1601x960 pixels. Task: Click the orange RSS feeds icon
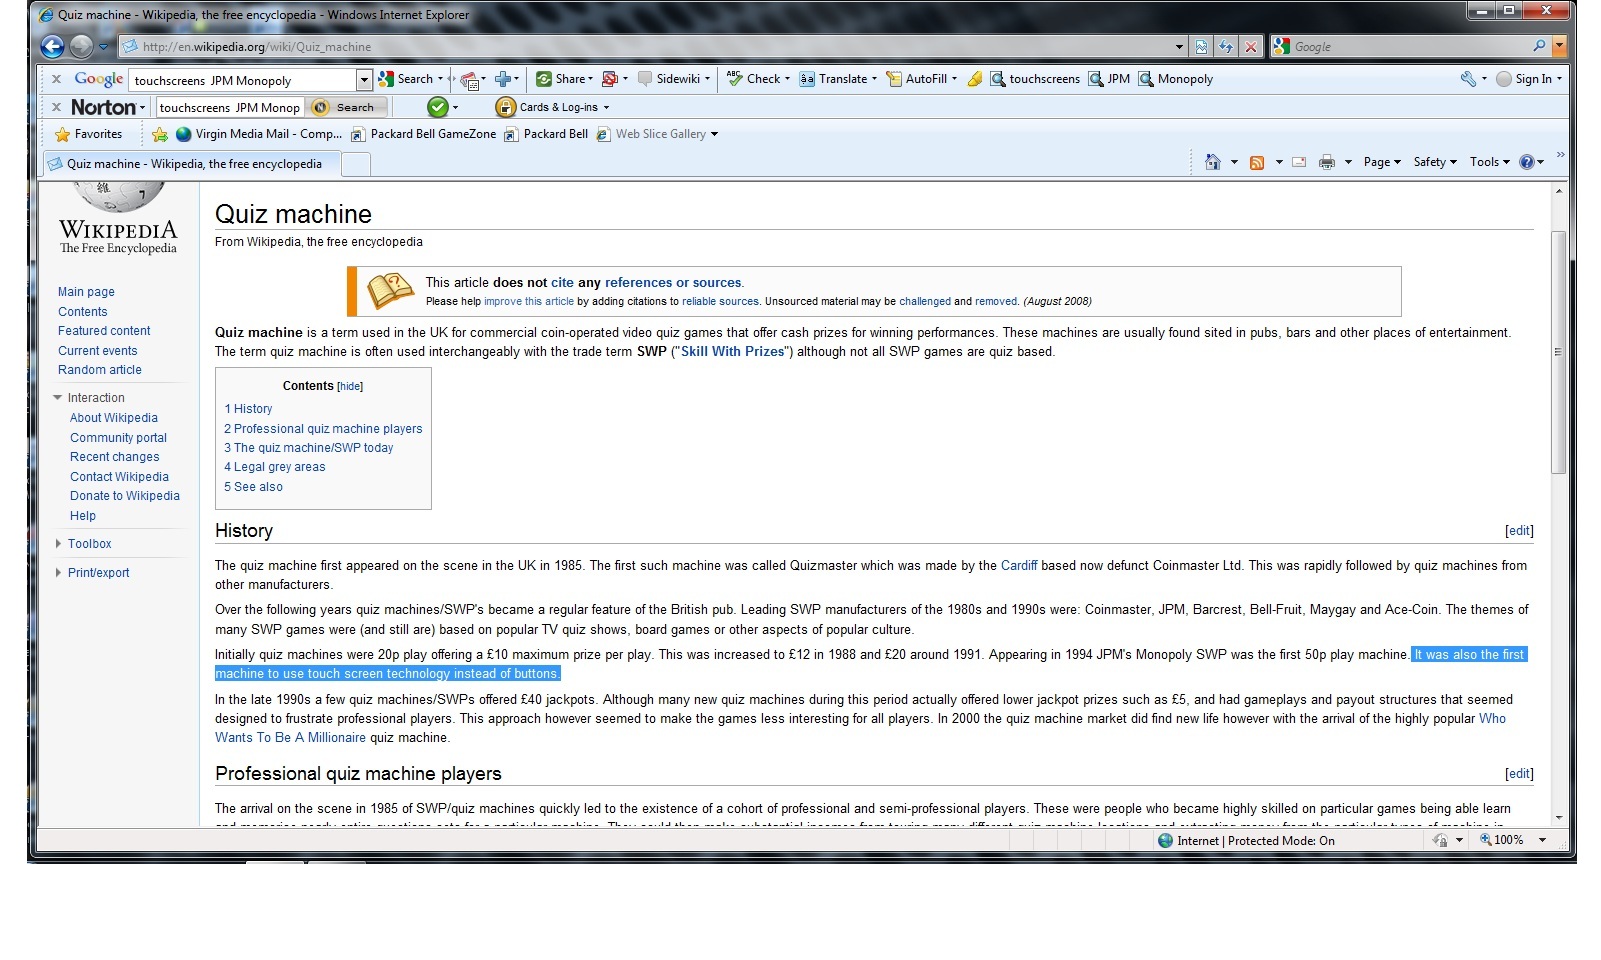1257,162
